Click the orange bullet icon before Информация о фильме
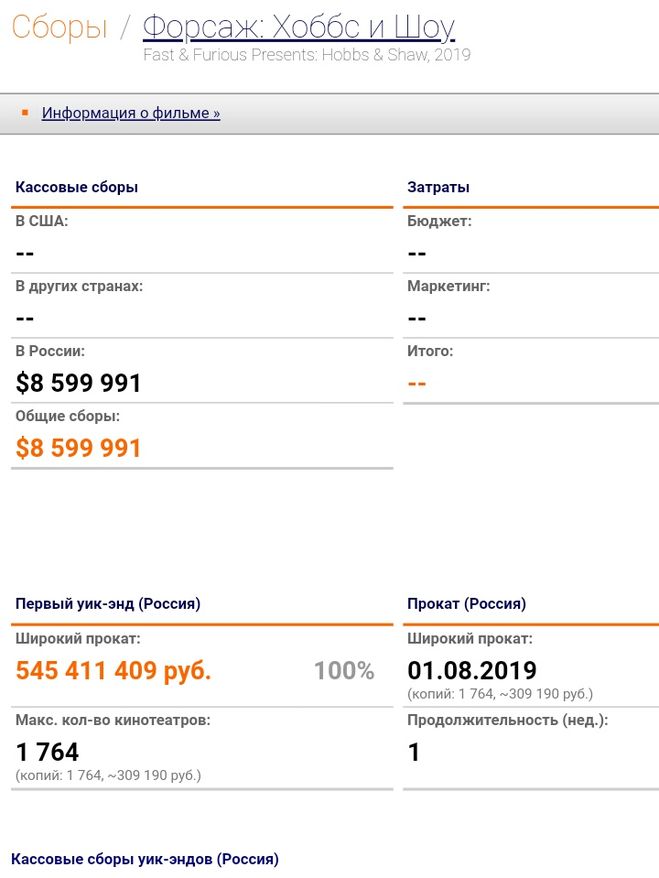This screenshot has width=659, height=878. click(x=25, y=112)
